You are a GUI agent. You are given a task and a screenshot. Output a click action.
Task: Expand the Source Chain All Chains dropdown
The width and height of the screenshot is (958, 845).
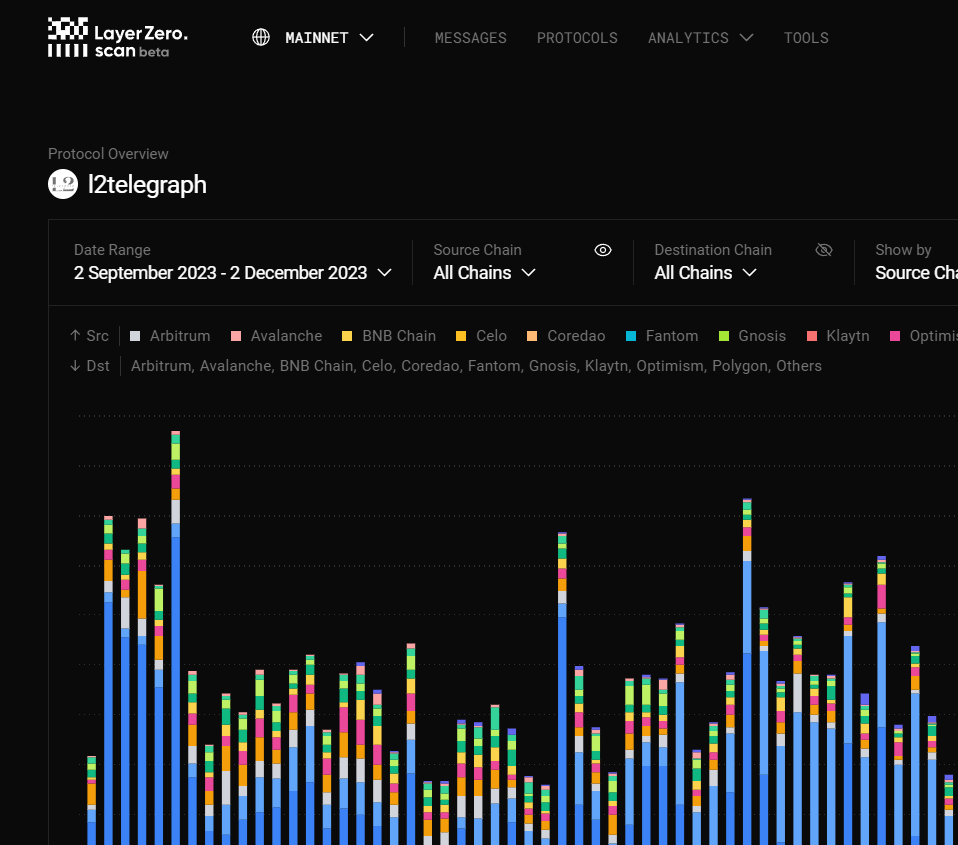coord(484,273)
